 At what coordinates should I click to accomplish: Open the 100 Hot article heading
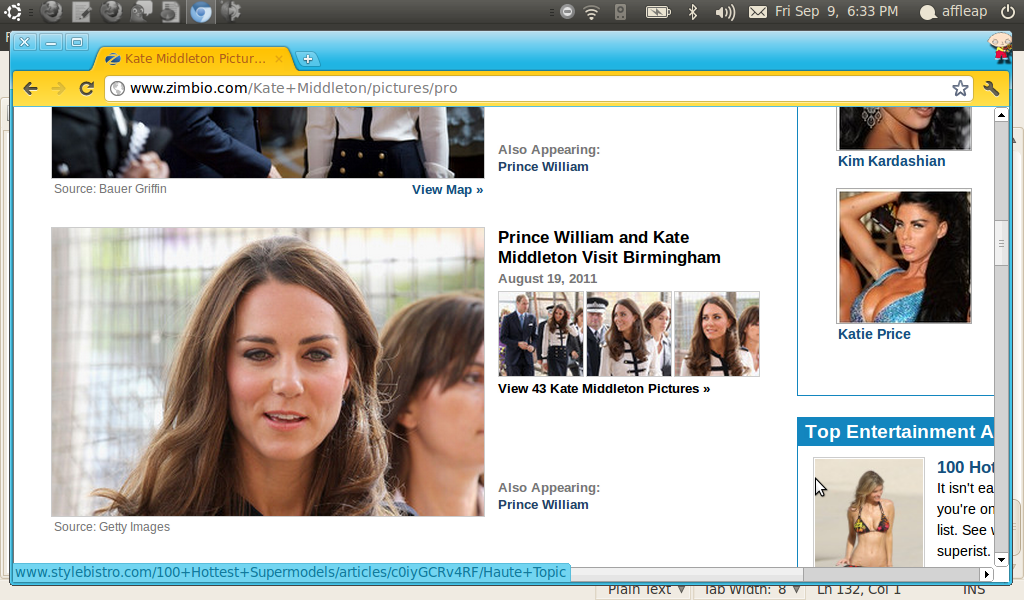pyautogui.click(x=965, y=467)
